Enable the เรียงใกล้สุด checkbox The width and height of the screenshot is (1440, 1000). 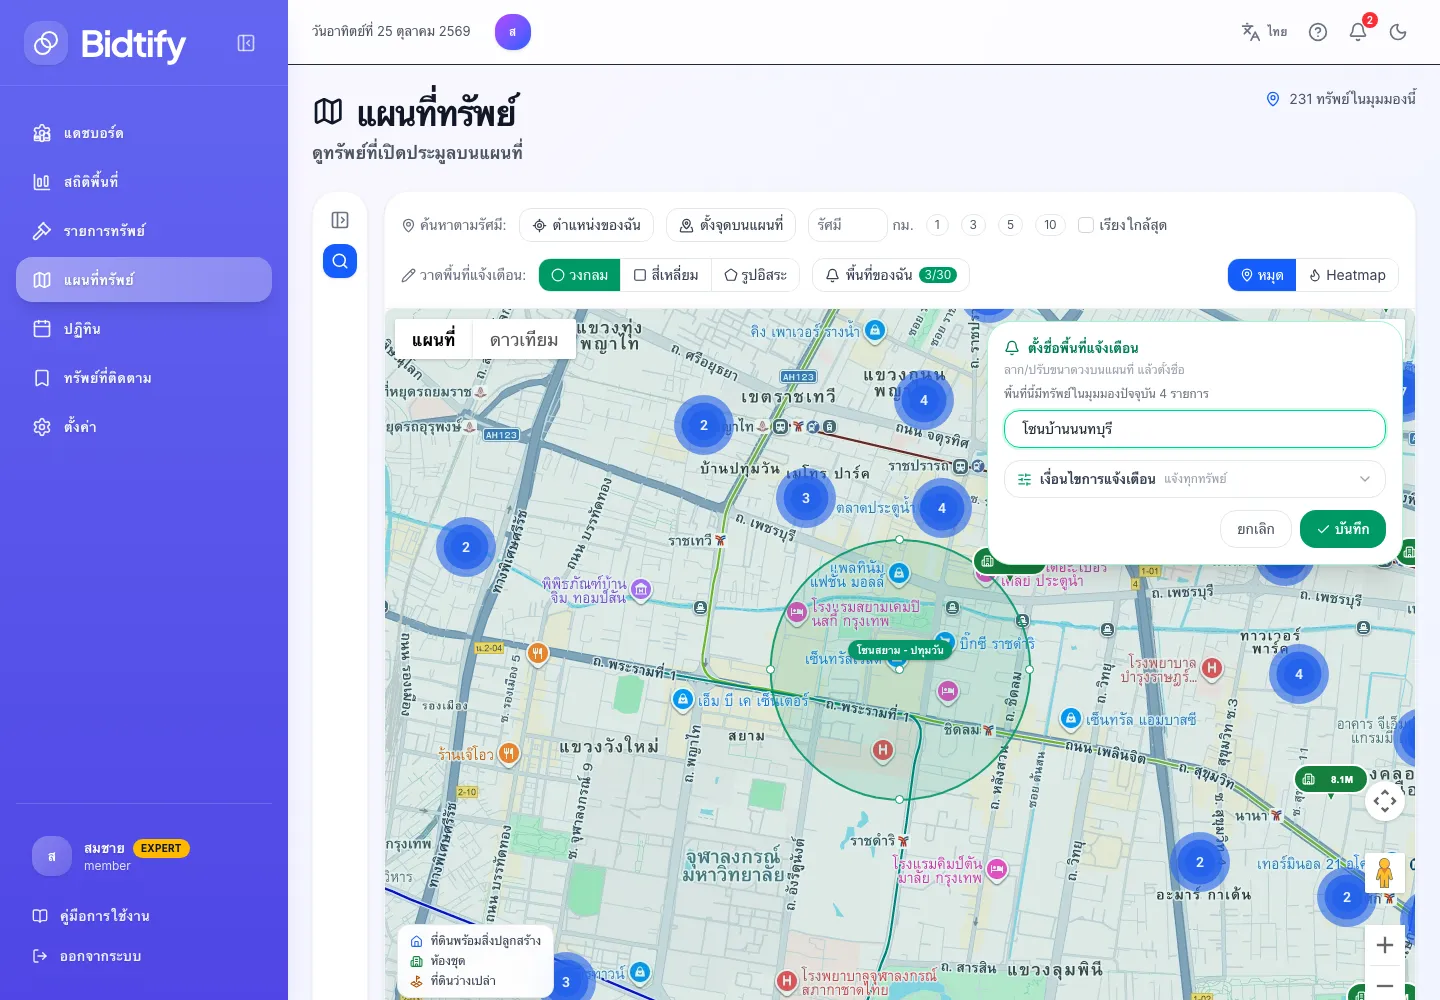click(1086, 225)
